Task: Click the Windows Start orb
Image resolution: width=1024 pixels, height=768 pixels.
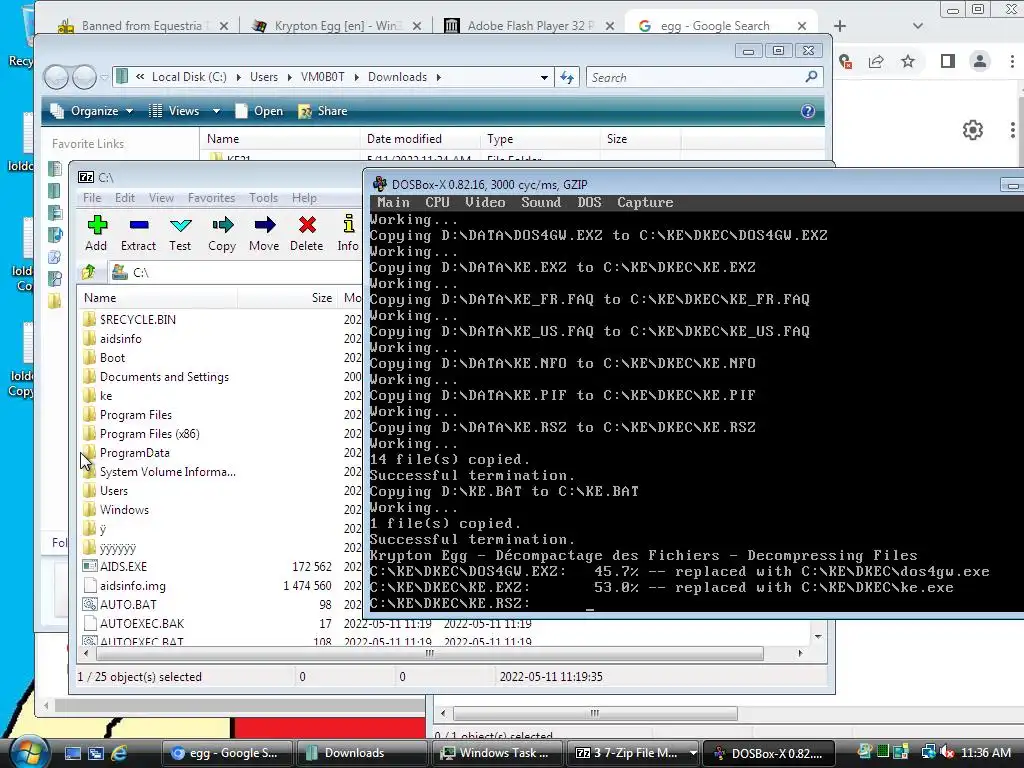Action: (x=27, y=752)
